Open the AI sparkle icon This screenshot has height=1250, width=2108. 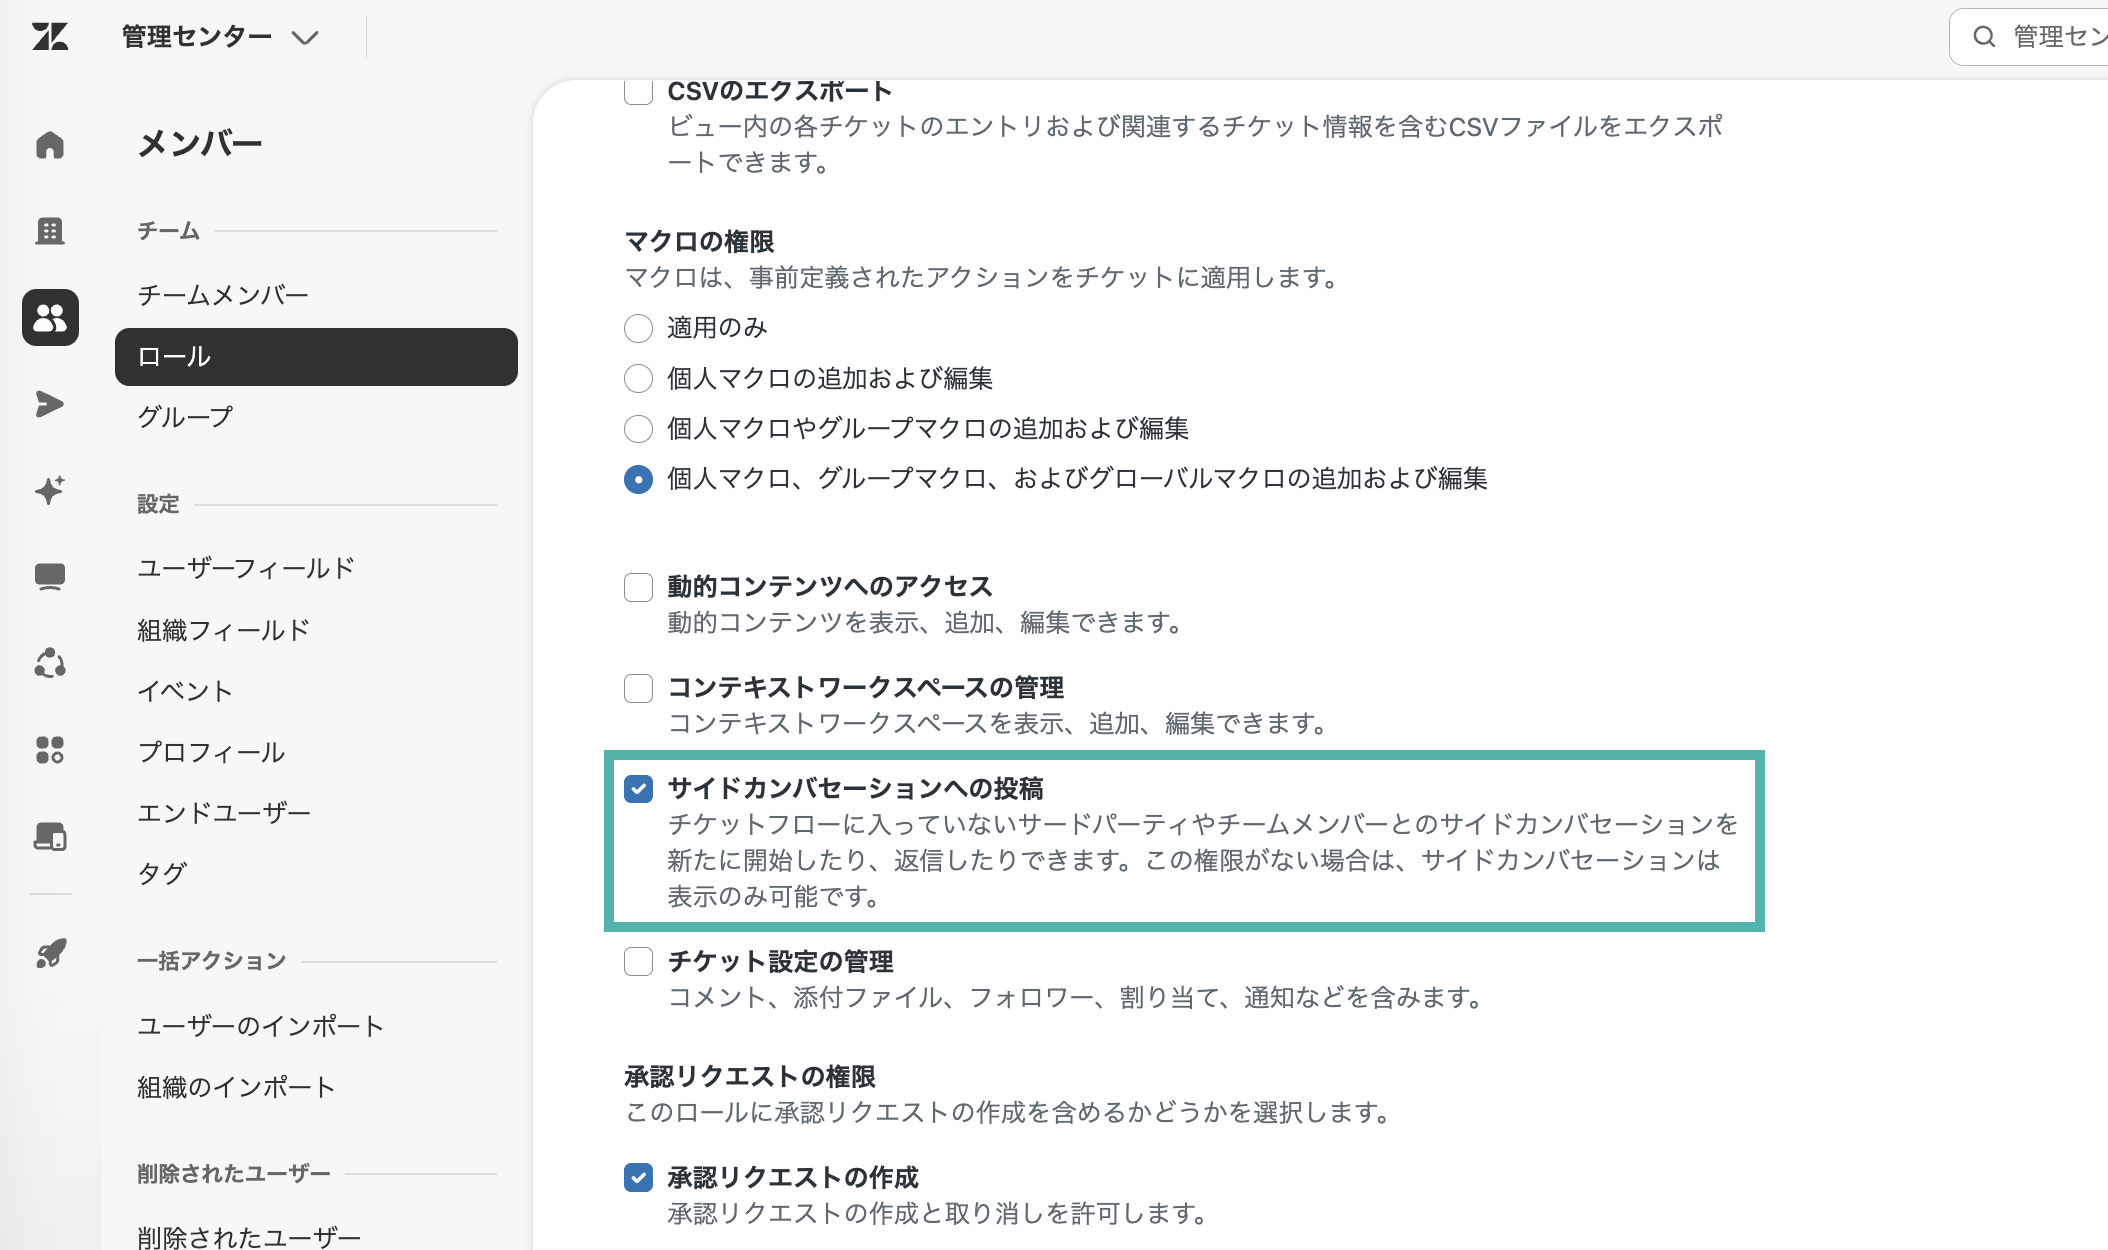click(x=50, y=490)
